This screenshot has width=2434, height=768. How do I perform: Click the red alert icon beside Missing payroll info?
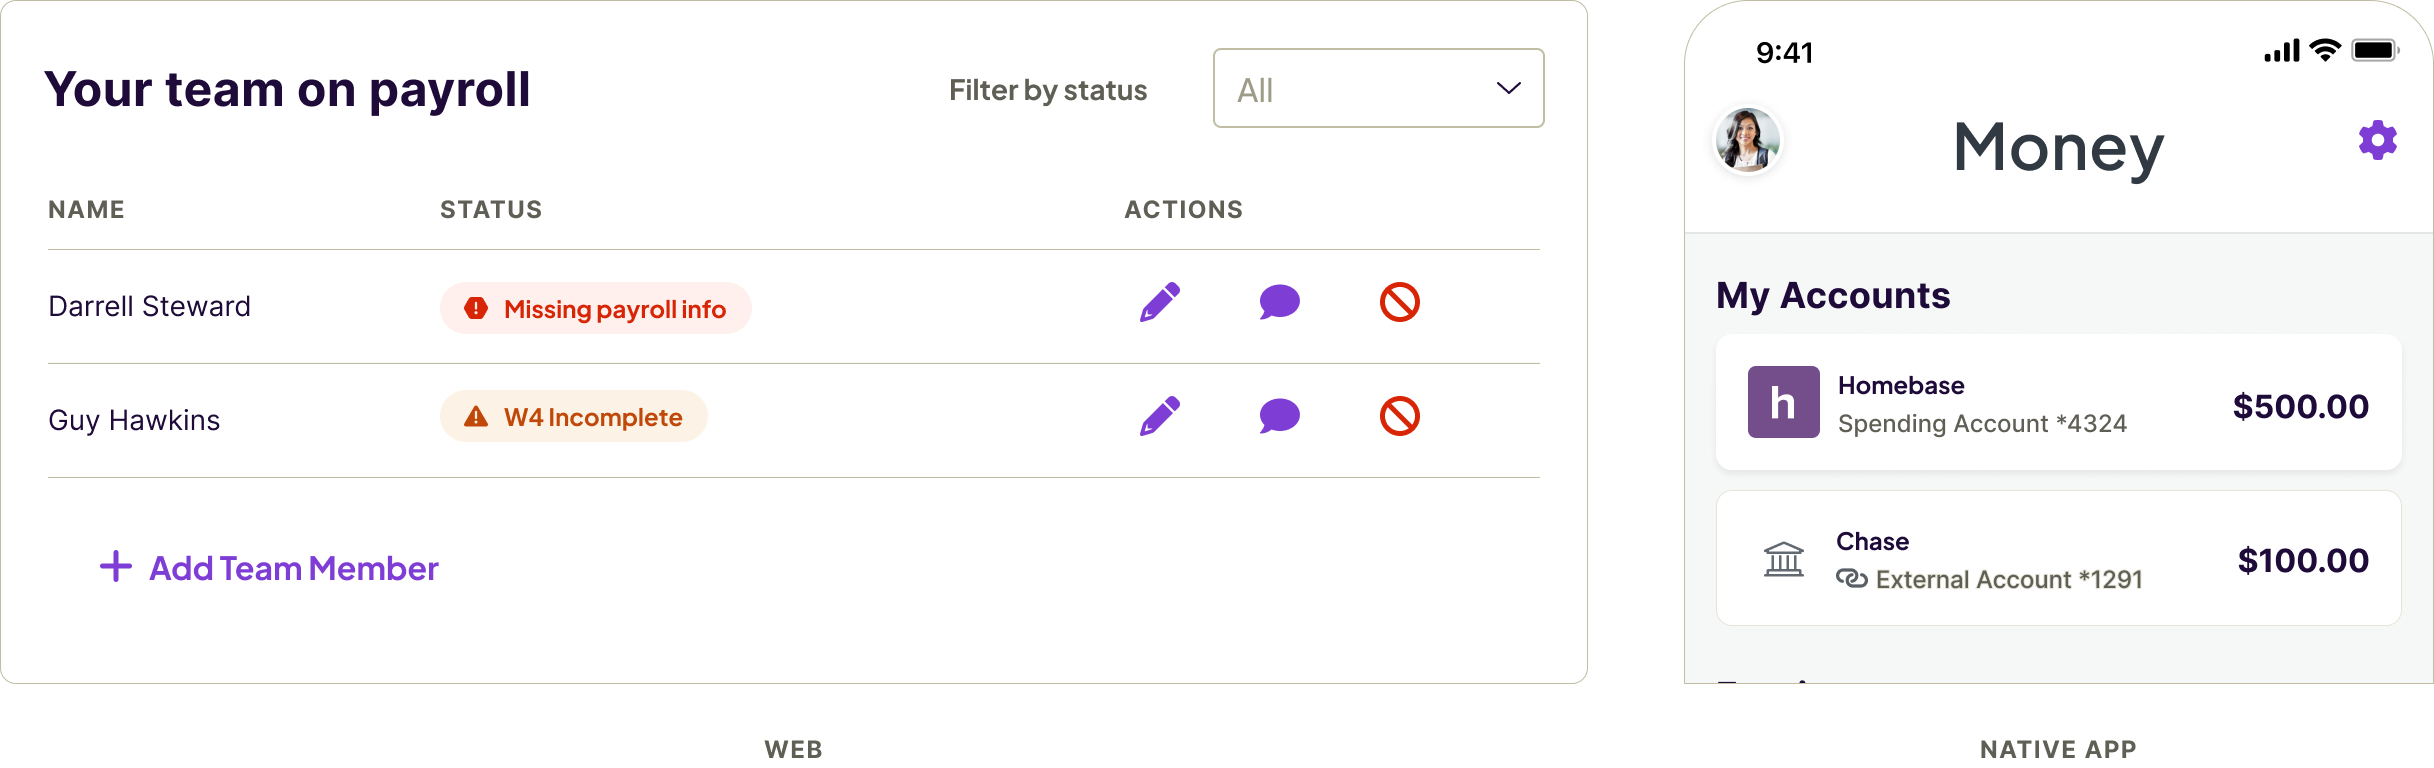click(476, 308)
